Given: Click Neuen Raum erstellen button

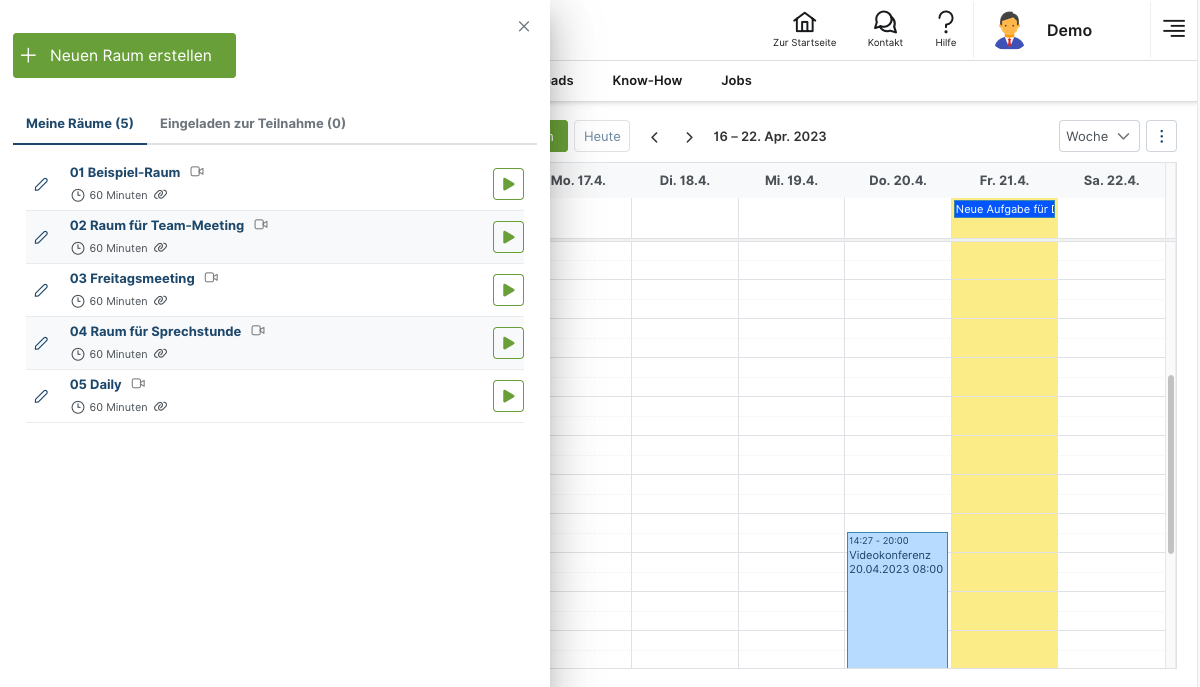Looking at the screenshot, I should point(124,56).
